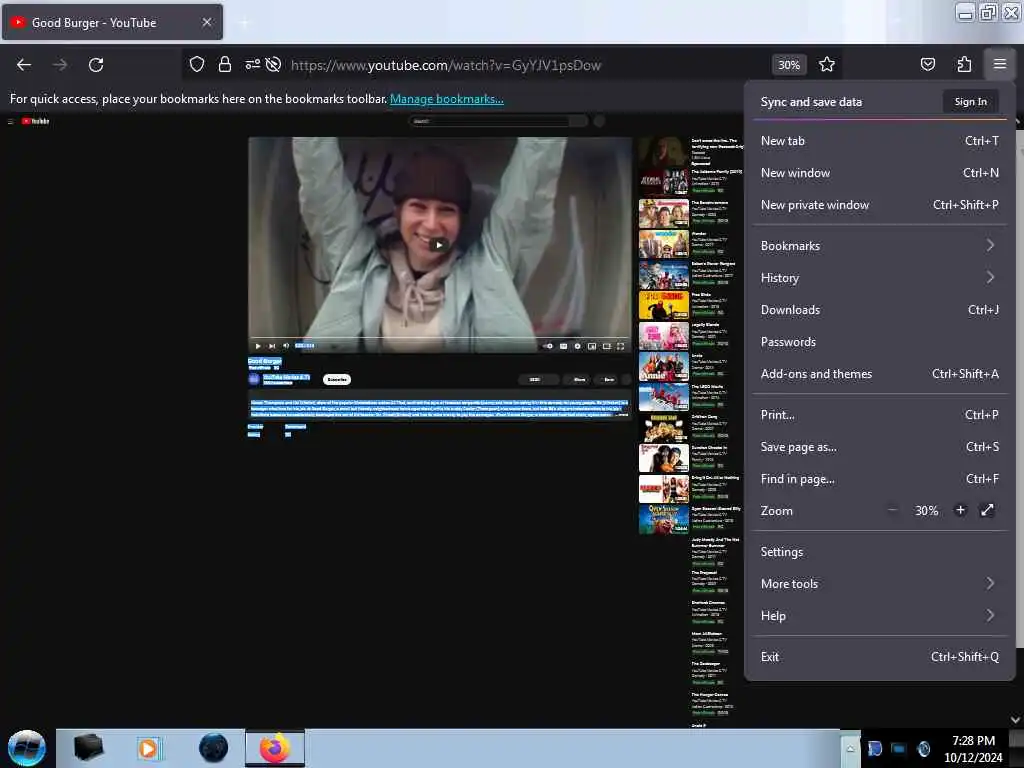Viewport: 1024px width, 768px height.
Task: Open the Annie movie thumbnail
Action: 663,366
